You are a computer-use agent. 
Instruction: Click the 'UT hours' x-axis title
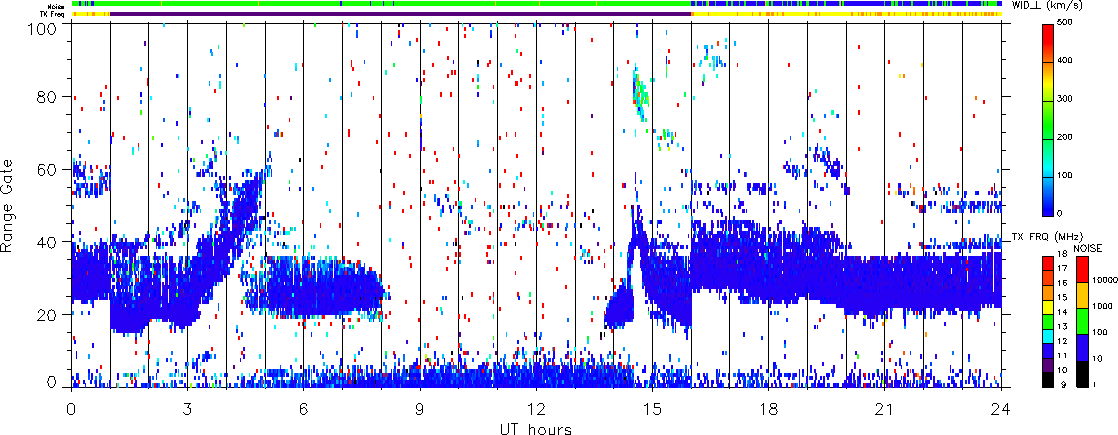(x=536, y=428)
